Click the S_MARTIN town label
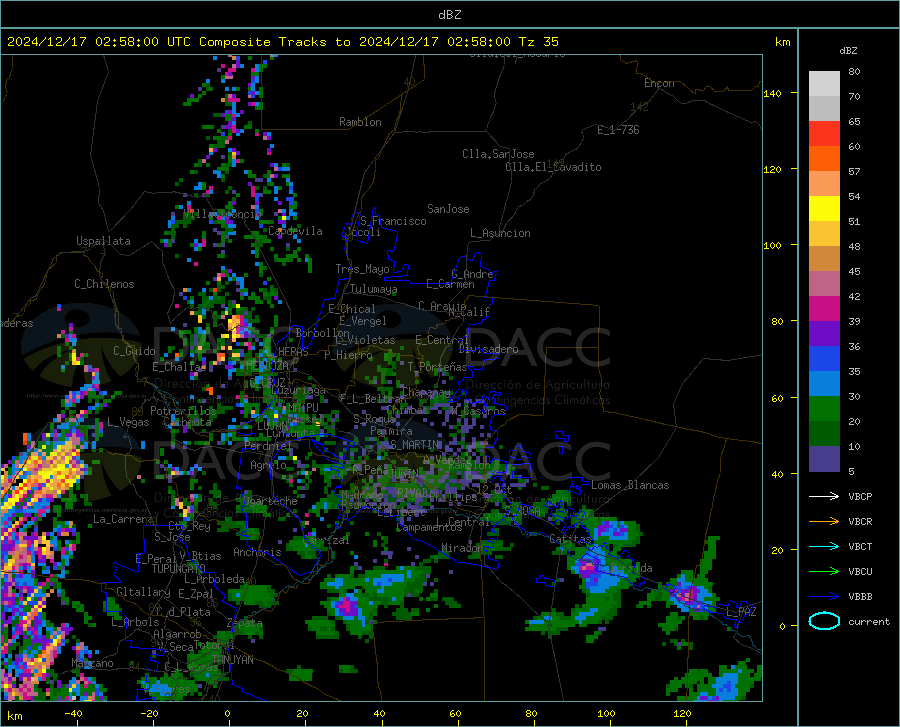The image size is (900, 727). point(415,445)
